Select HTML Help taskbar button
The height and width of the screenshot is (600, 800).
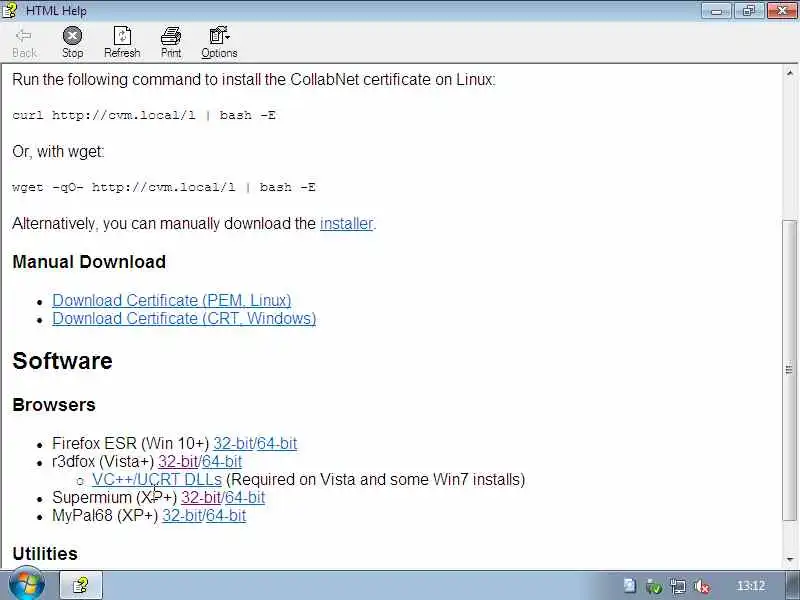pyautogui.click(x=81, y=585)
